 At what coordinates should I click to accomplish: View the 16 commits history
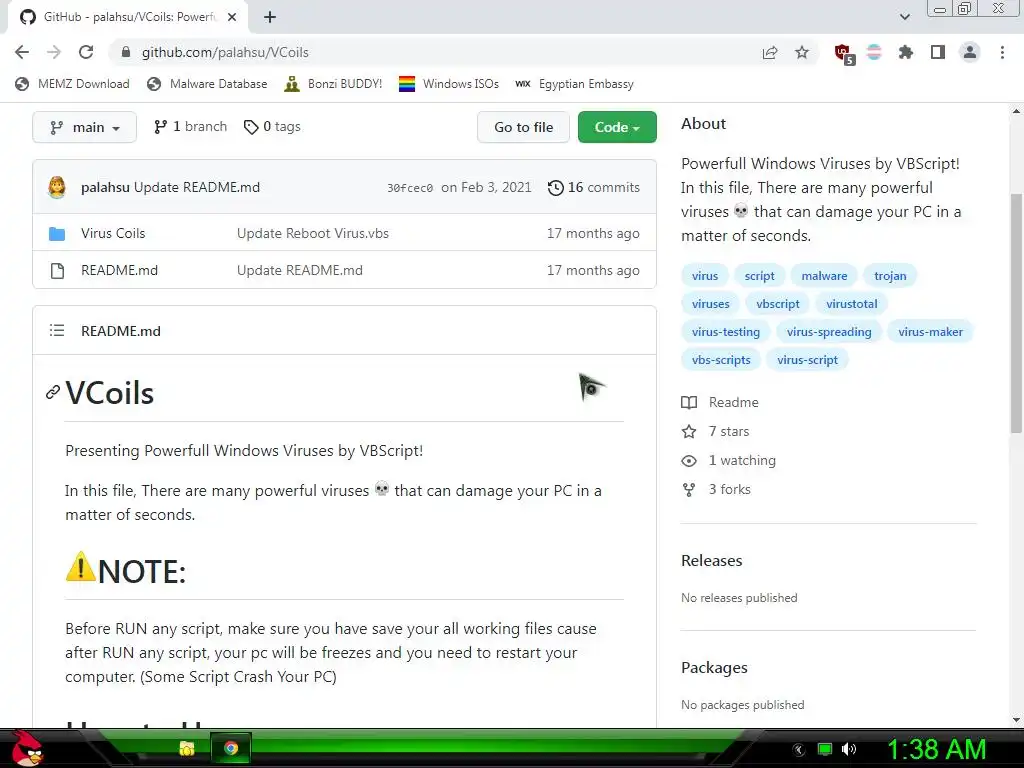(594, 187)
